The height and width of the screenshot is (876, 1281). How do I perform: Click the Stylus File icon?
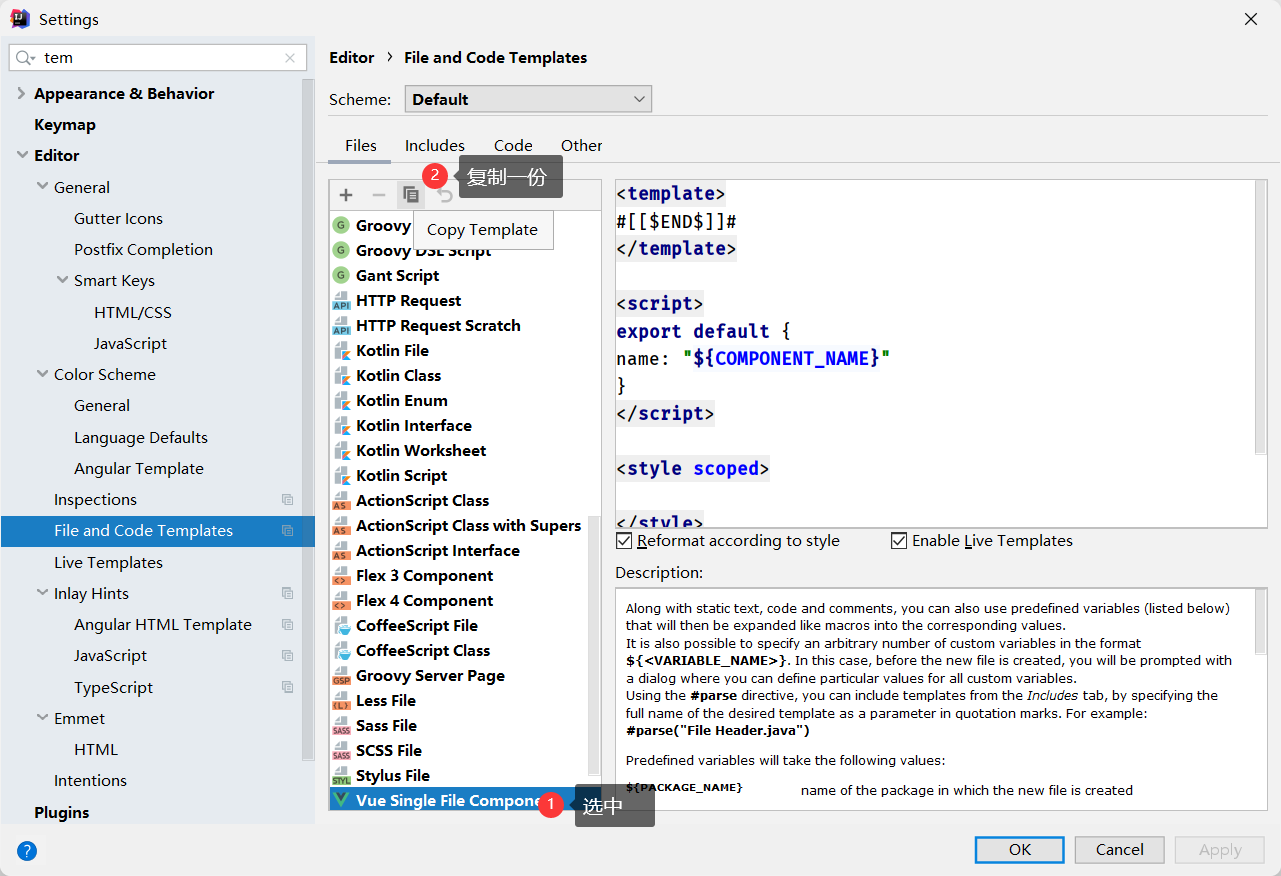coord(341,775)
